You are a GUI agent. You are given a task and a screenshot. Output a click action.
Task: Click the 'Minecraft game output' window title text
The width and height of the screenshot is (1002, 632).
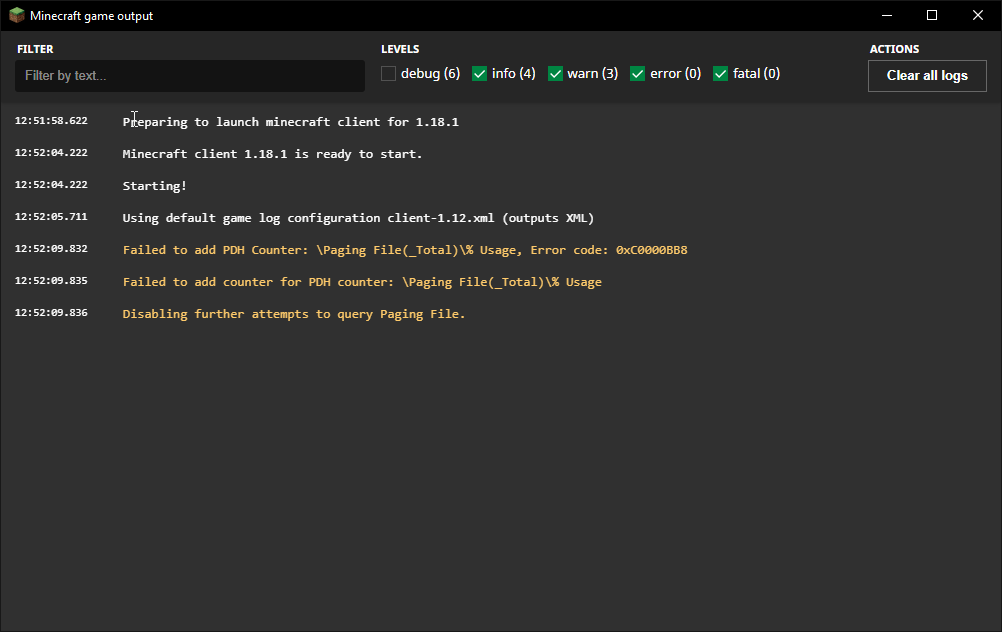(92, 16)
